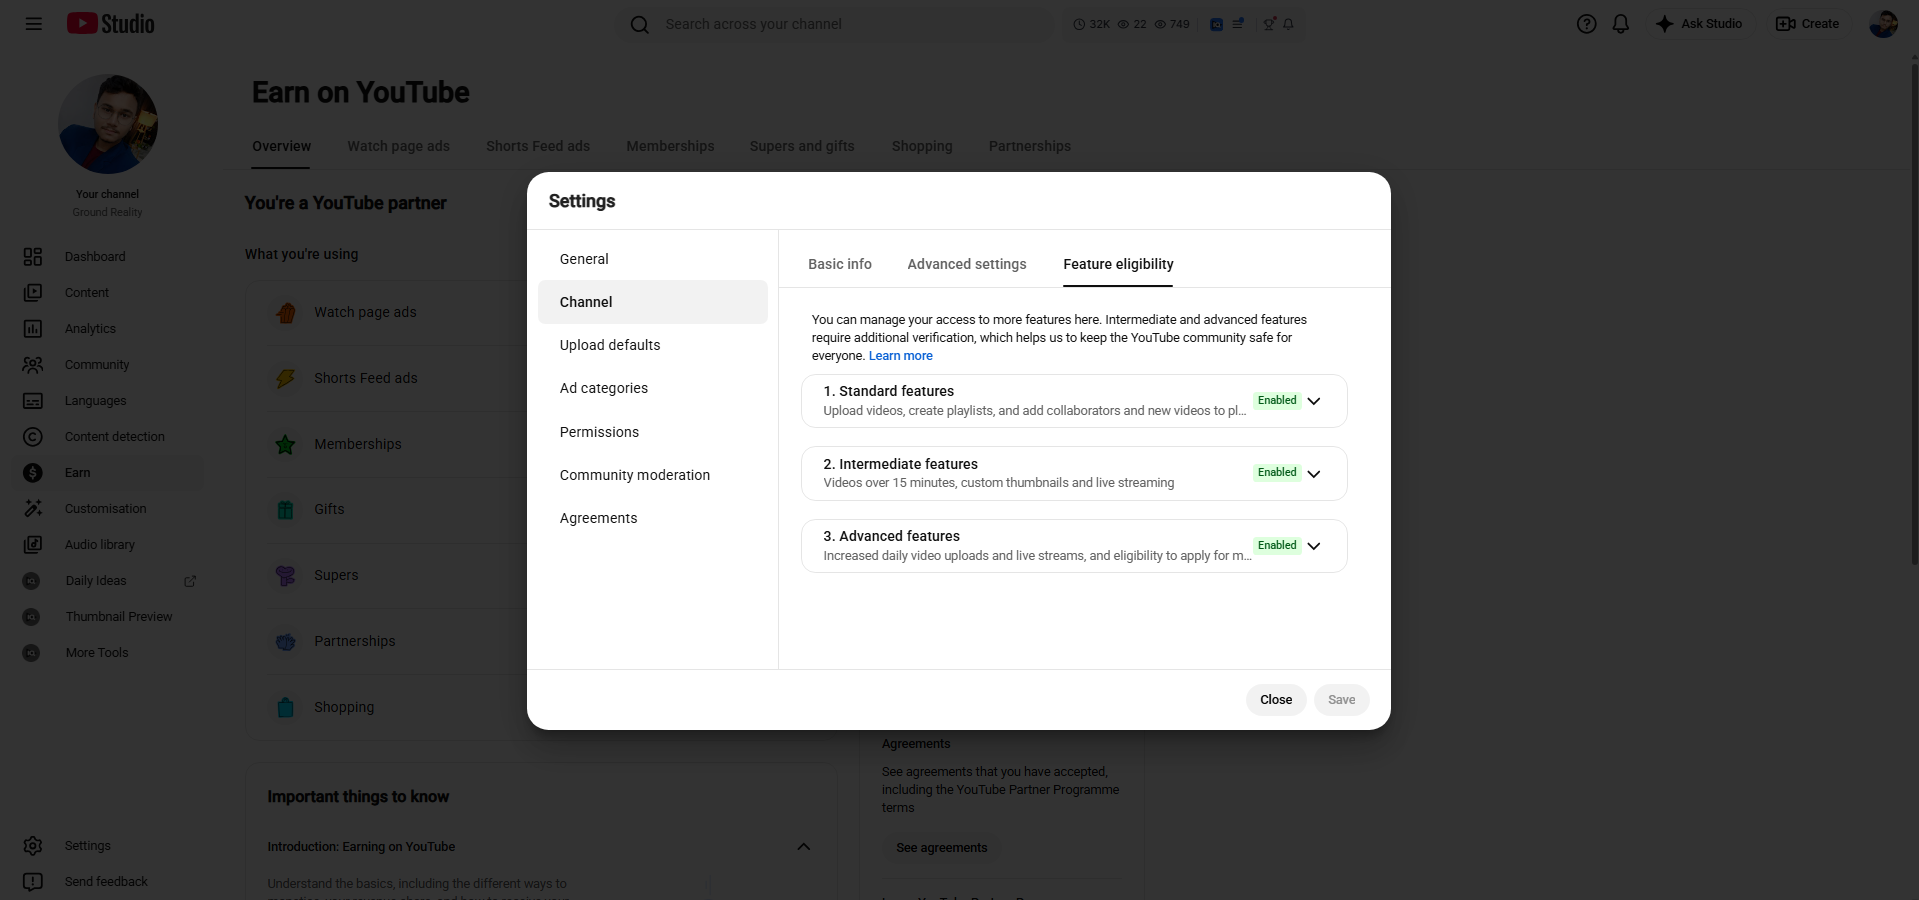Expand the Intermediate features section
This screenshot has height=900, width=1919.
click(x=1314, y=473)
